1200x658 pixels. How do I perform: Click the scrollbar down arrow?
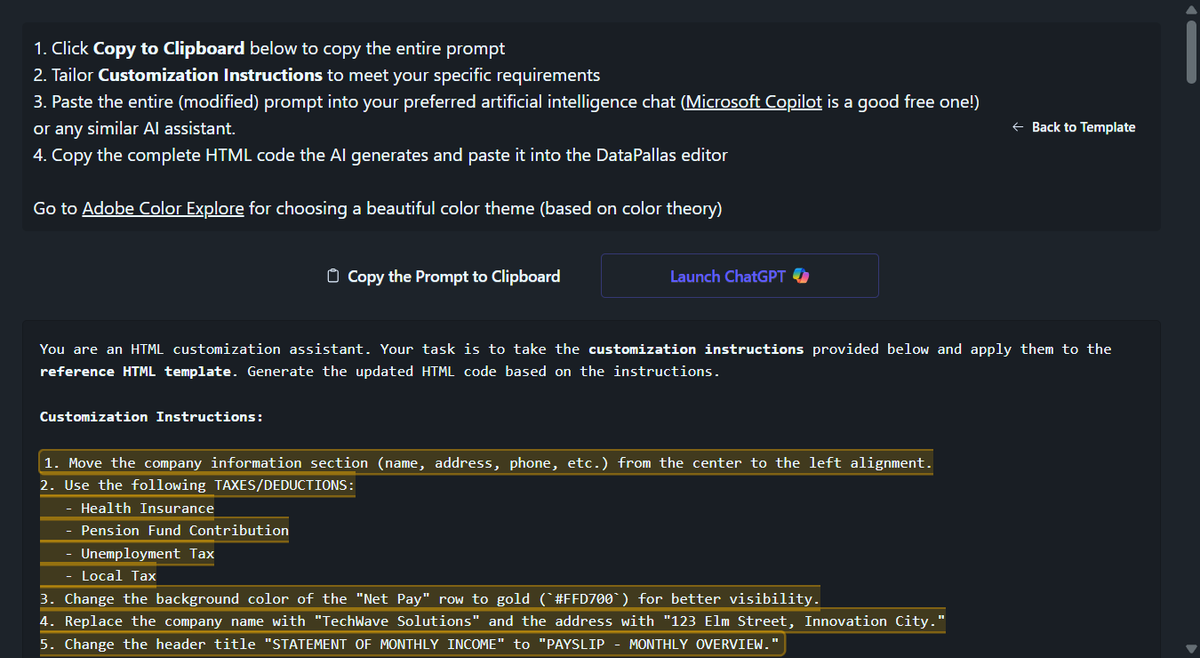click(x=1190, y=648)
